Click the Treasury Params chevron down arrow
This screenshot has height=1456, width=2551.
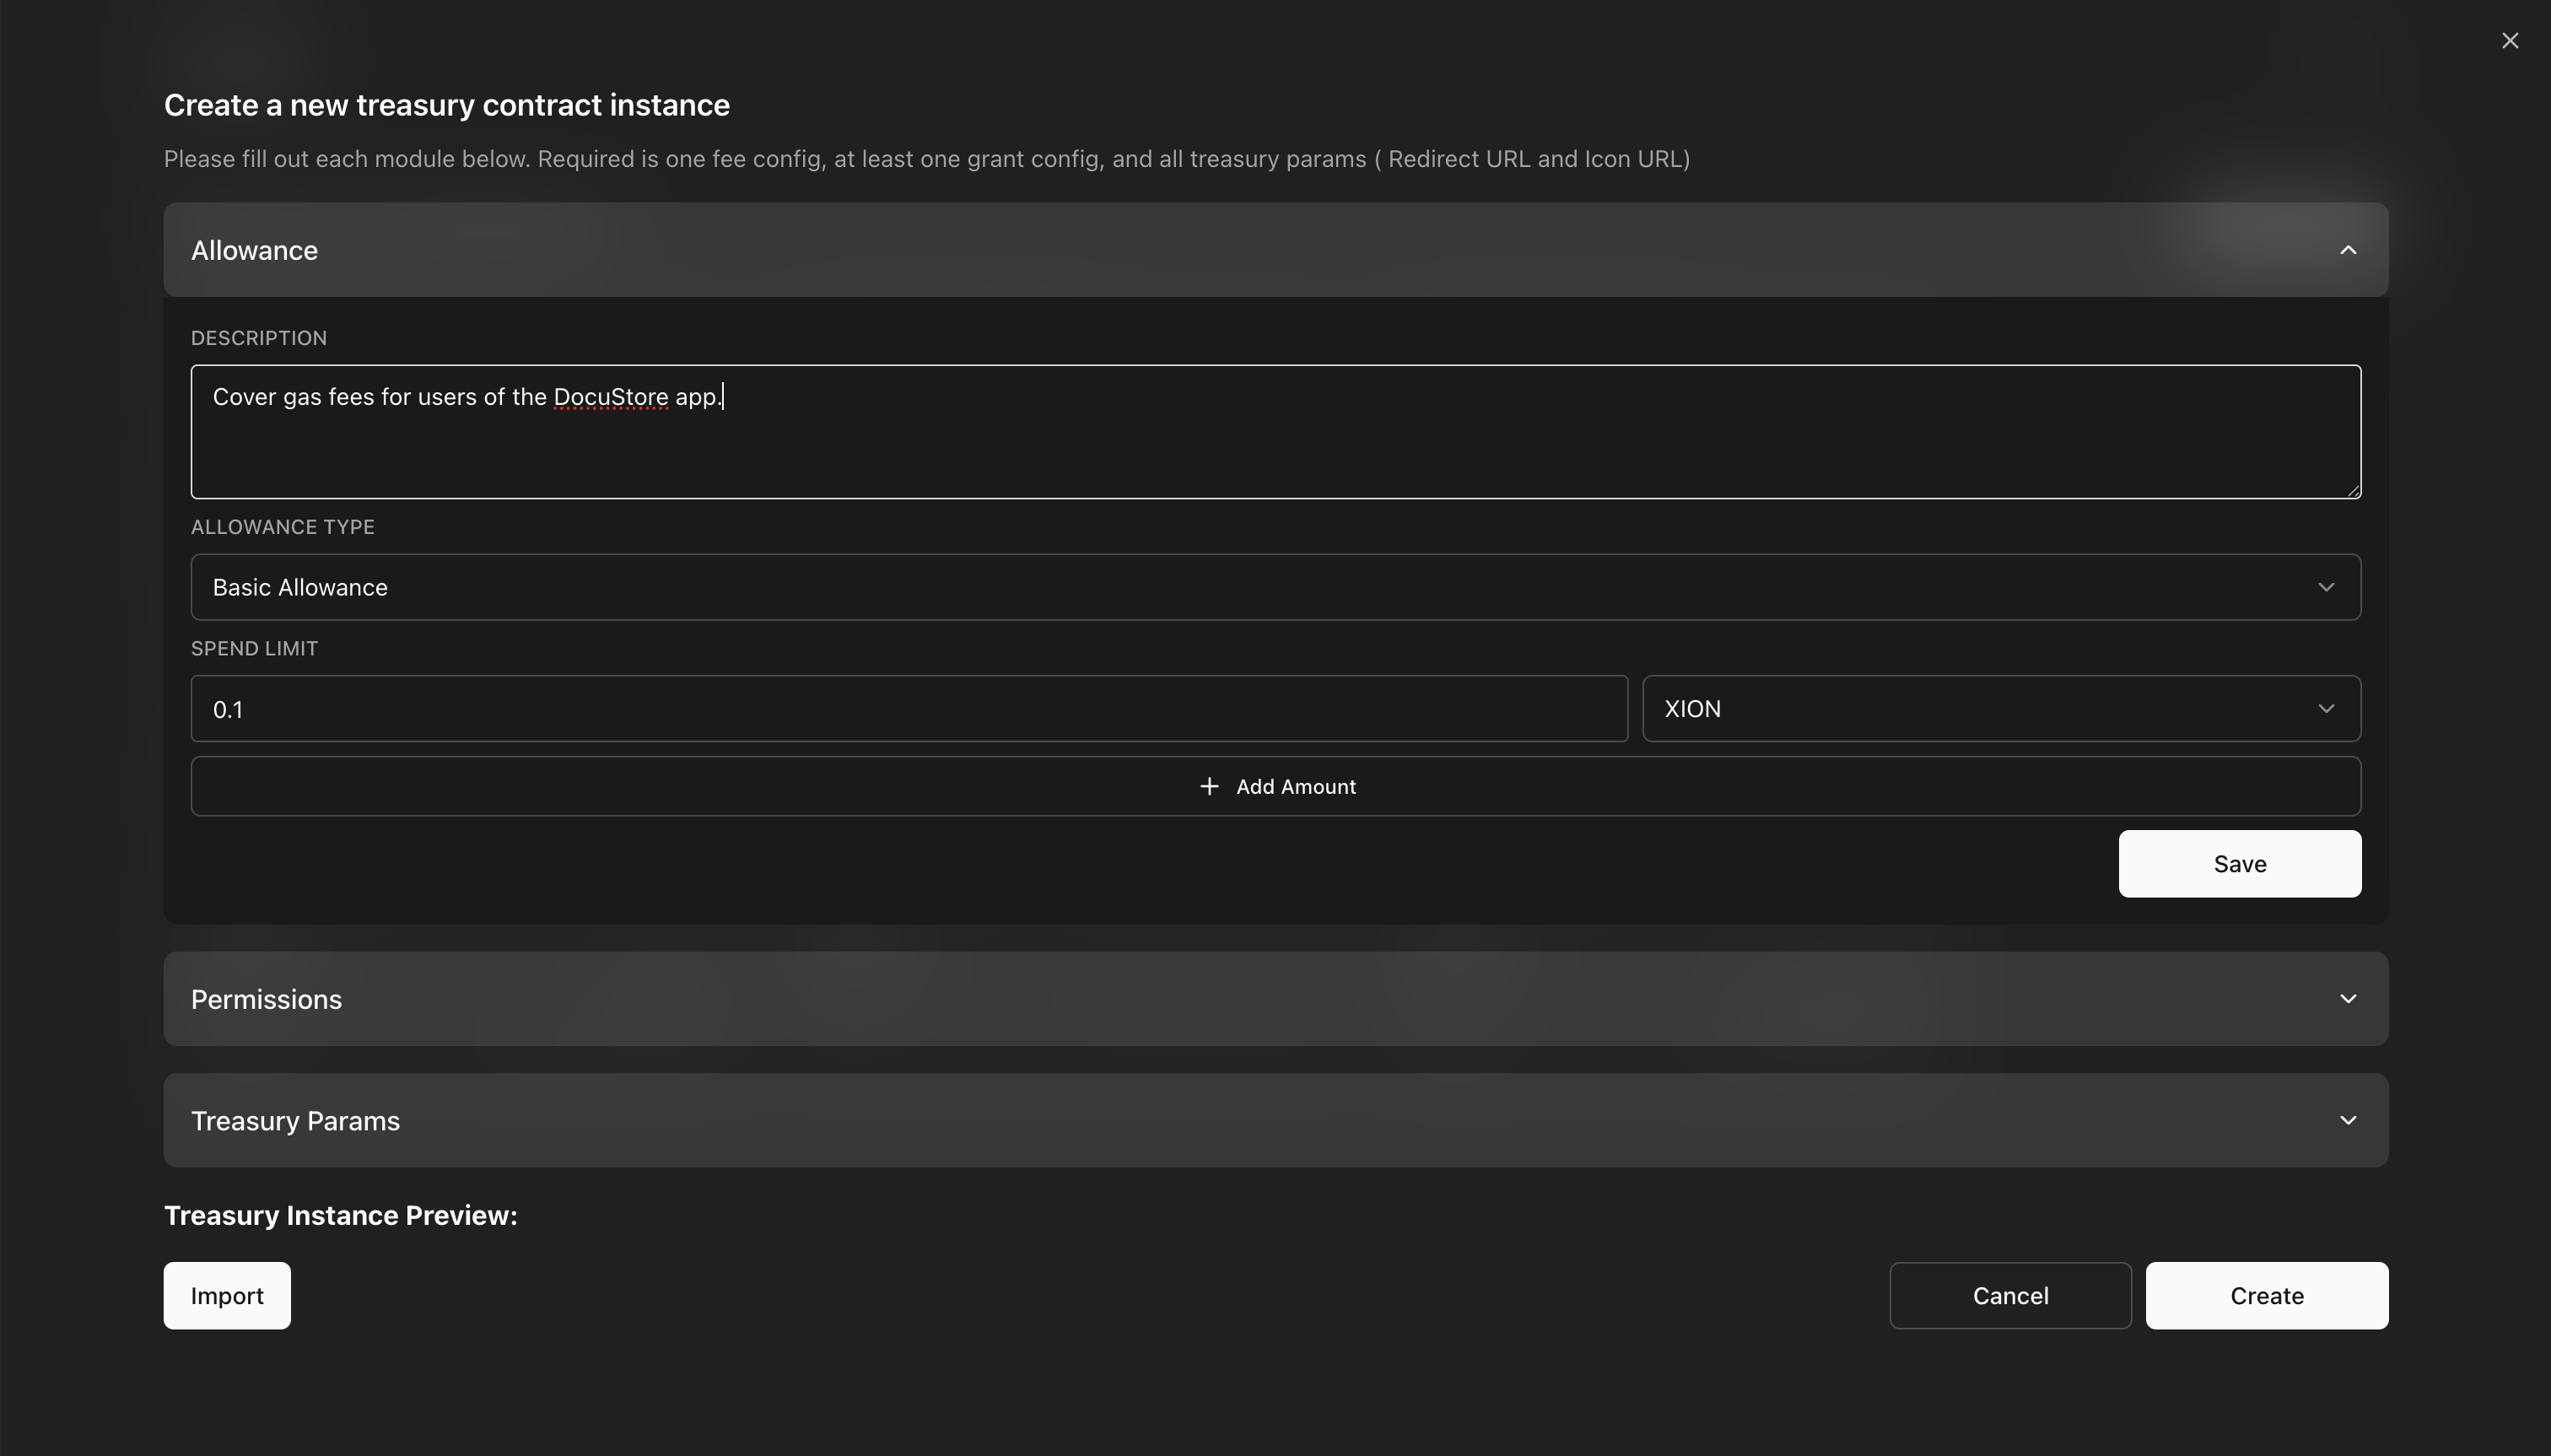click(x=2348, y=1121)
